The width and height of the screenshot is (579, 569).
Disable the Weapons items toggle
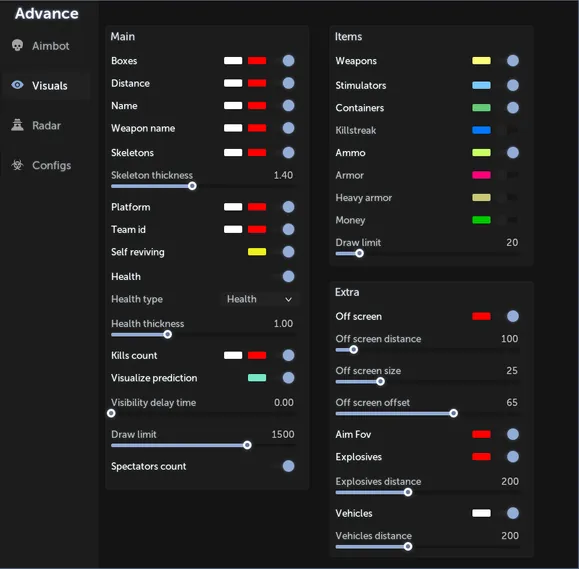coord(510,61)
